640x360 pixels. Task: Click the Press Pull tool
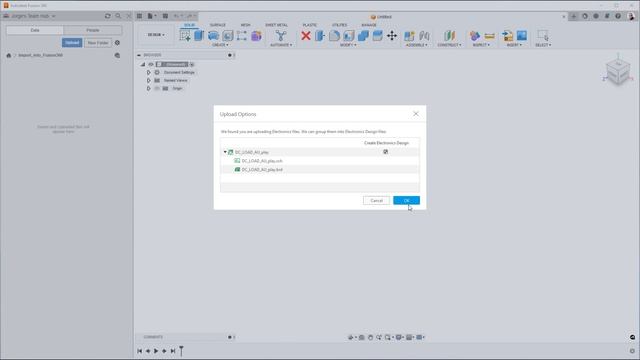pos(320,36)
